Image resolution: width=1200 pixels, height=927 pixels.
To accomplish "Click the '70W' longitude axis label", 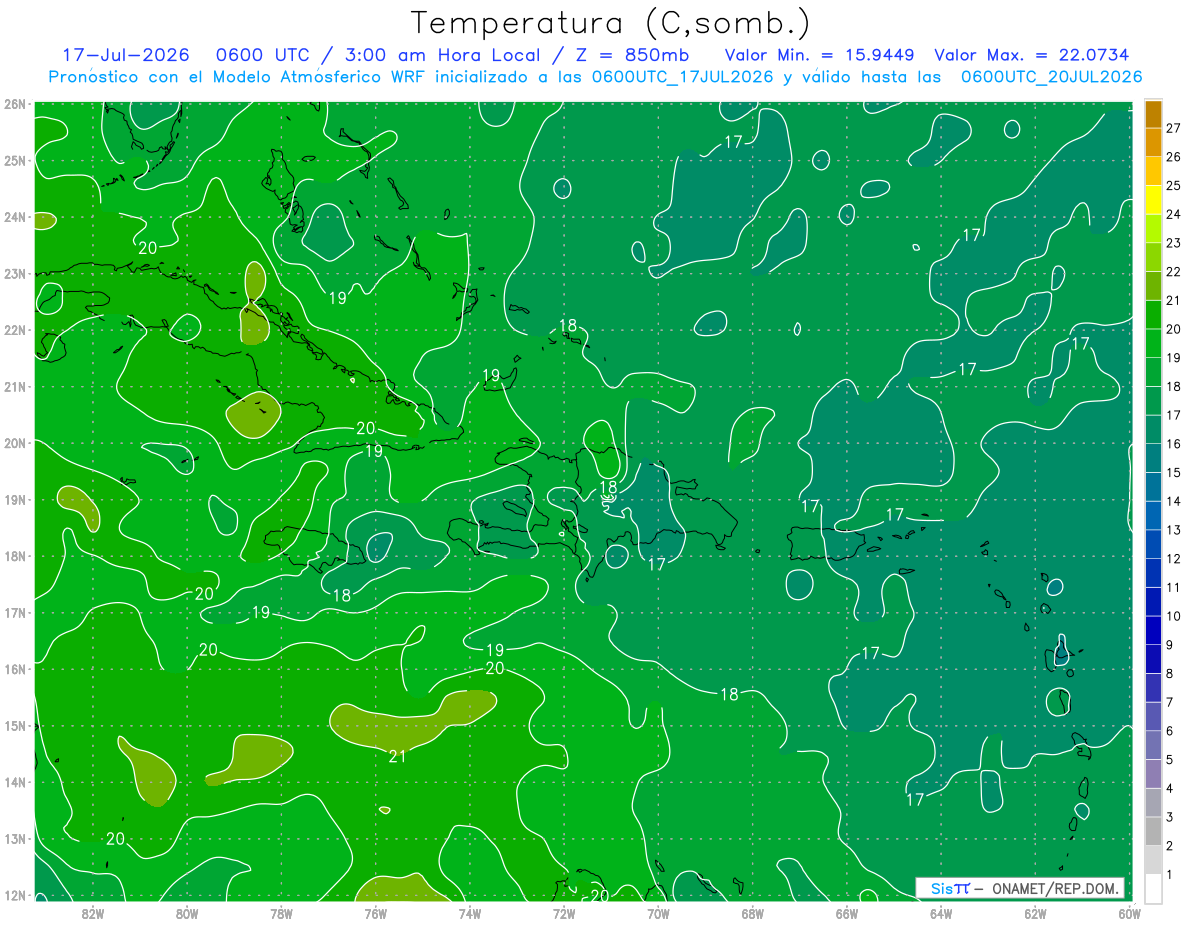I will click(658, 913).
